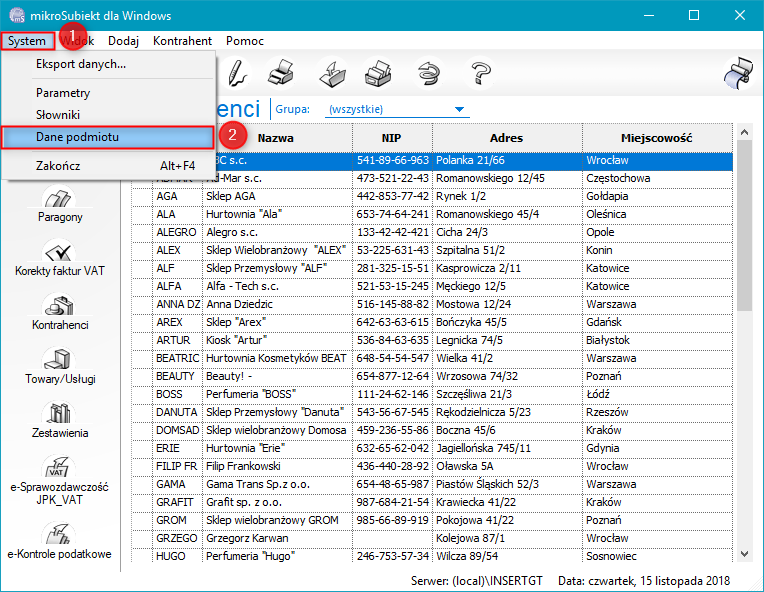This screenshot has height=592, width=764.
Task: Open Parametry from the System menu
Action: pos(63,93)
